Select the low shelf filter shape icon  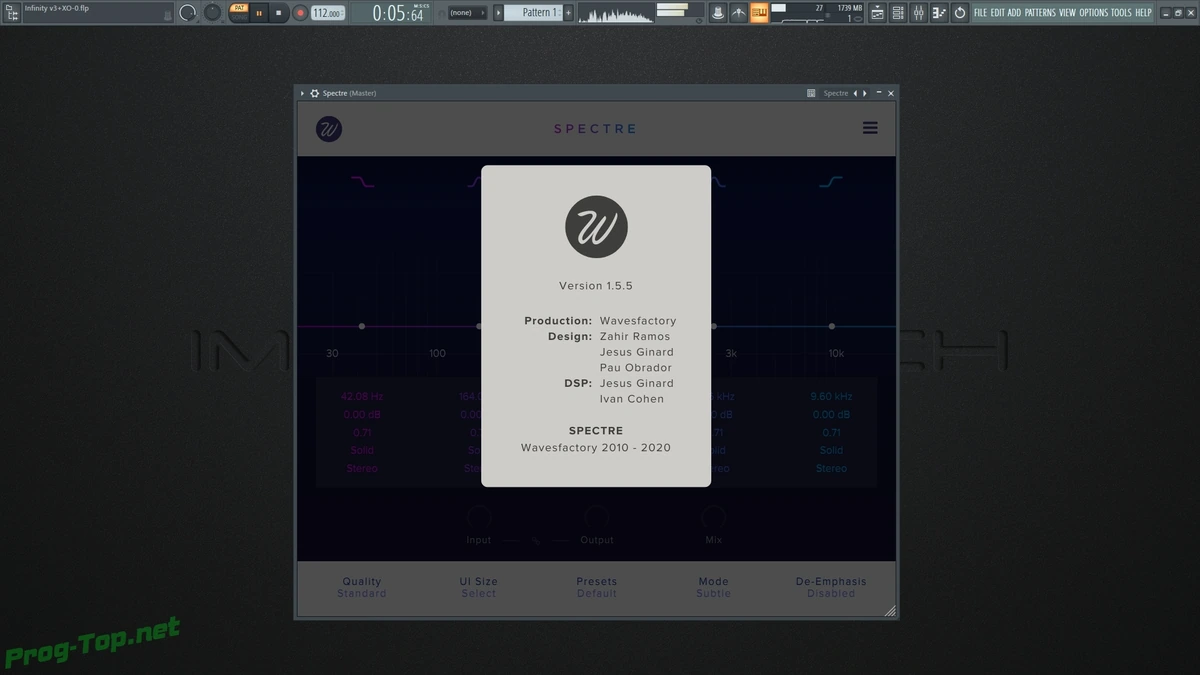pyautogui.click(x=362, y=182)
